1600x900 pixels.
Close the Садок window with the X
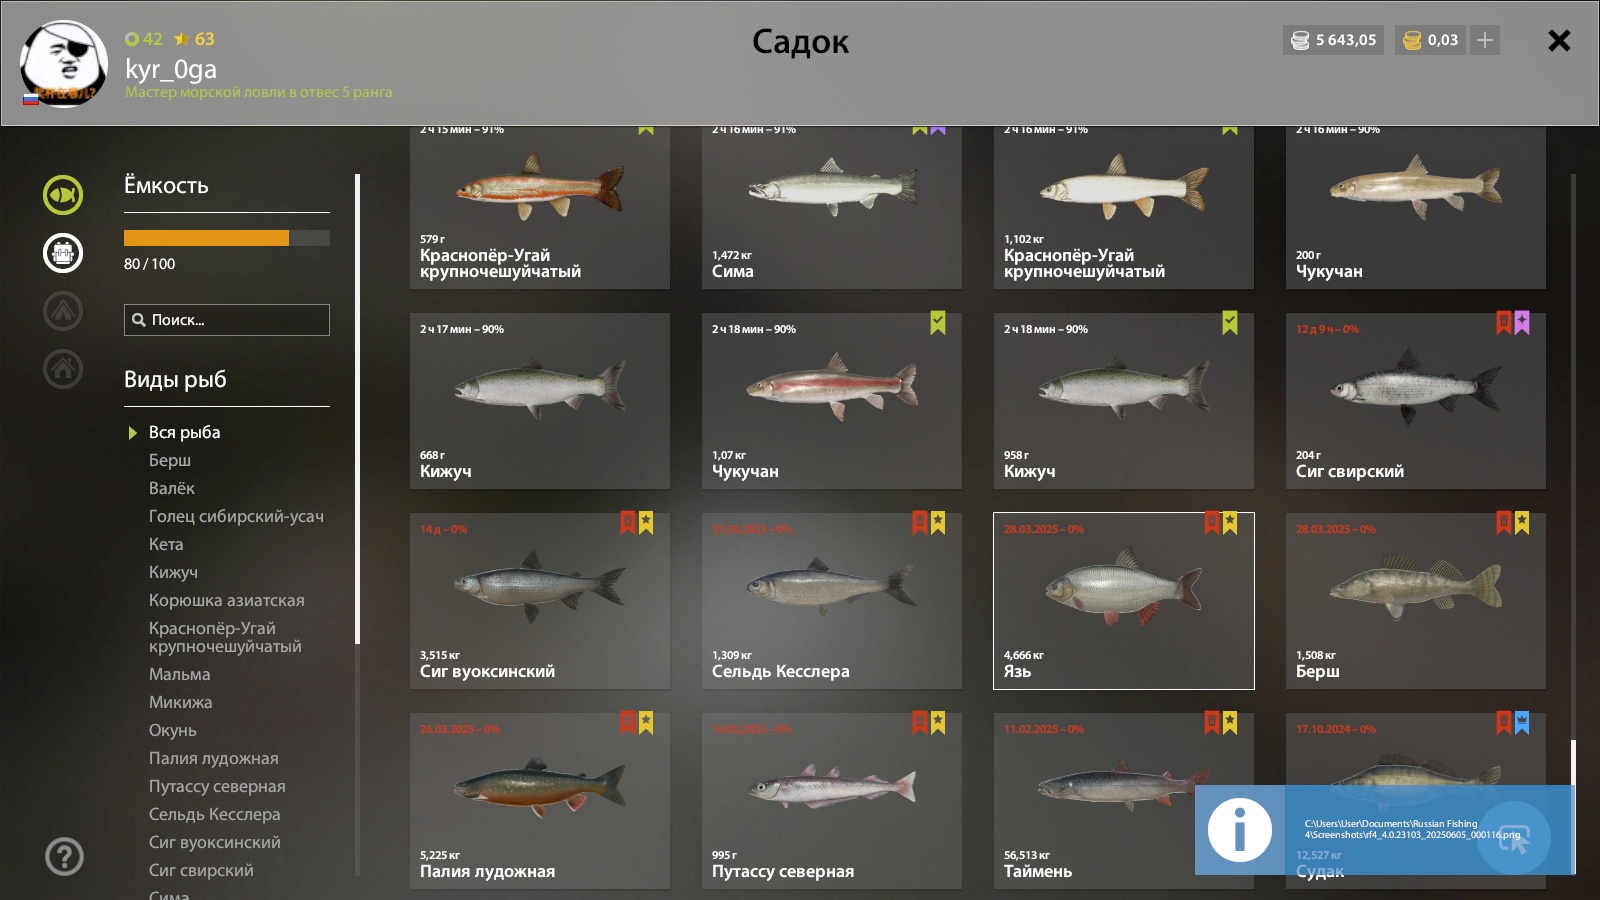[1559, 40]
